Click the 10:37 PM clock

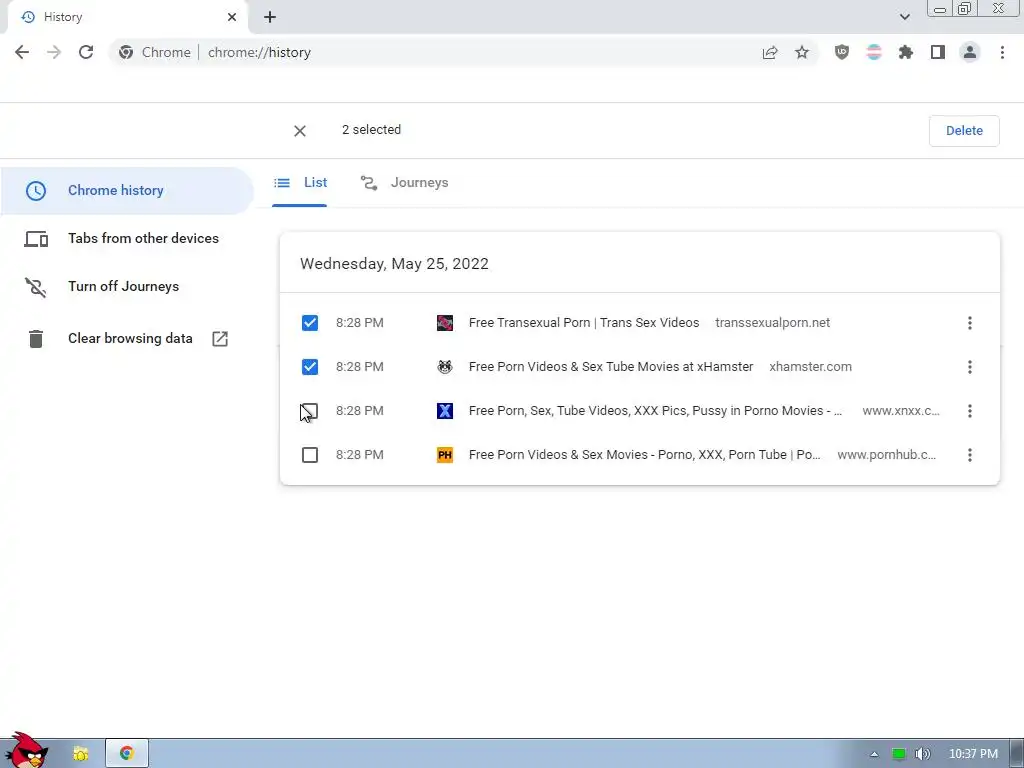tap(973, 754)
